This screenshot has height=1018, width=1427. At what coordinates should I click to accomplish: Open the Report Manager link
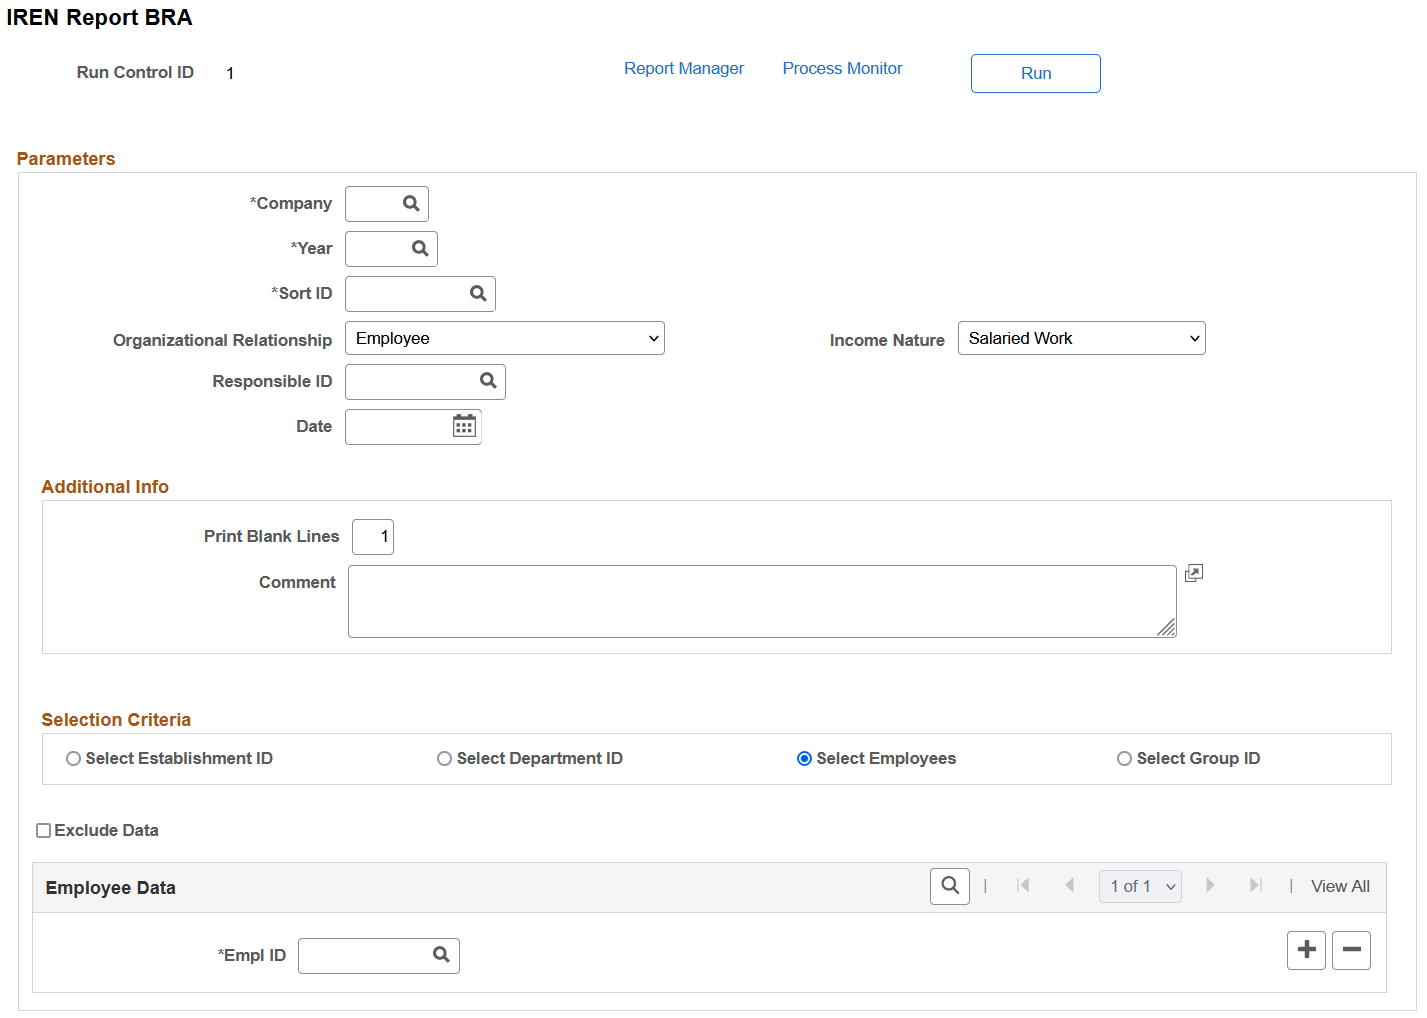click(684, 68)
